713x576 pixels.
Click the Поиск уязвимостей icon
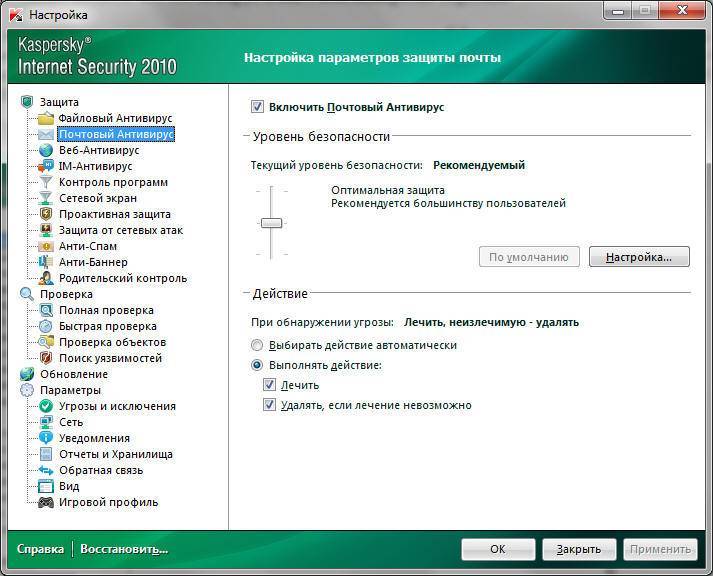coord(45,358)
